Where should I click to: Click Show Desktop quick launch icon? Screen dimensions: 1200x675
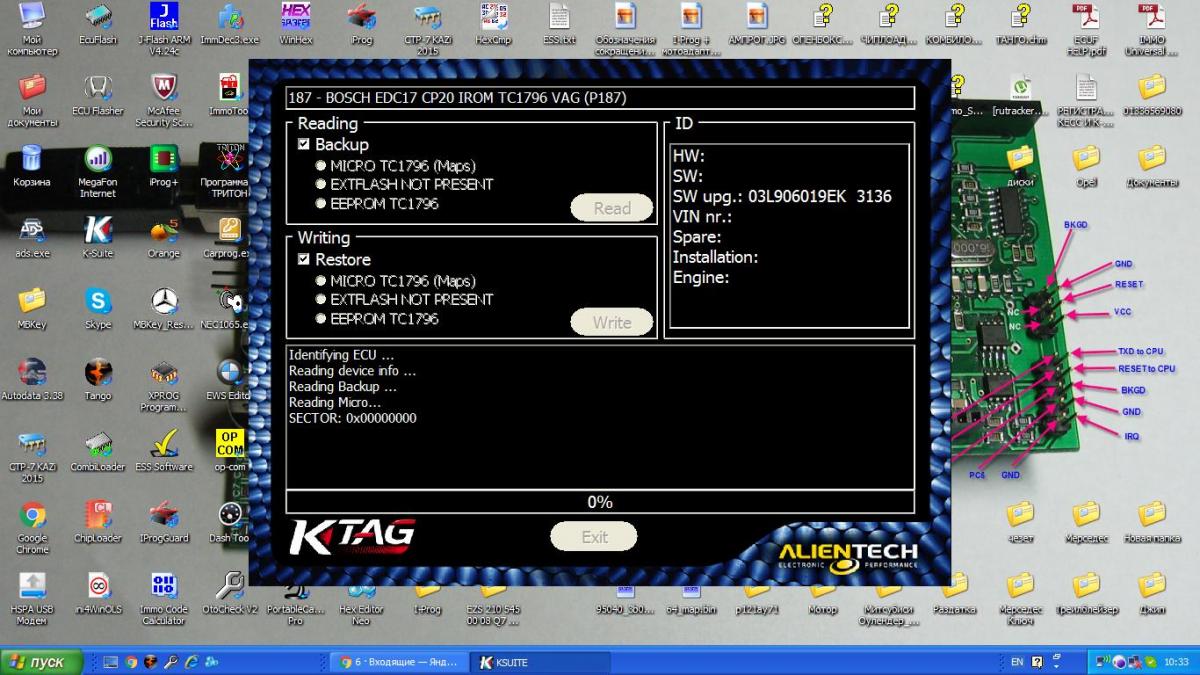(110, 662)
